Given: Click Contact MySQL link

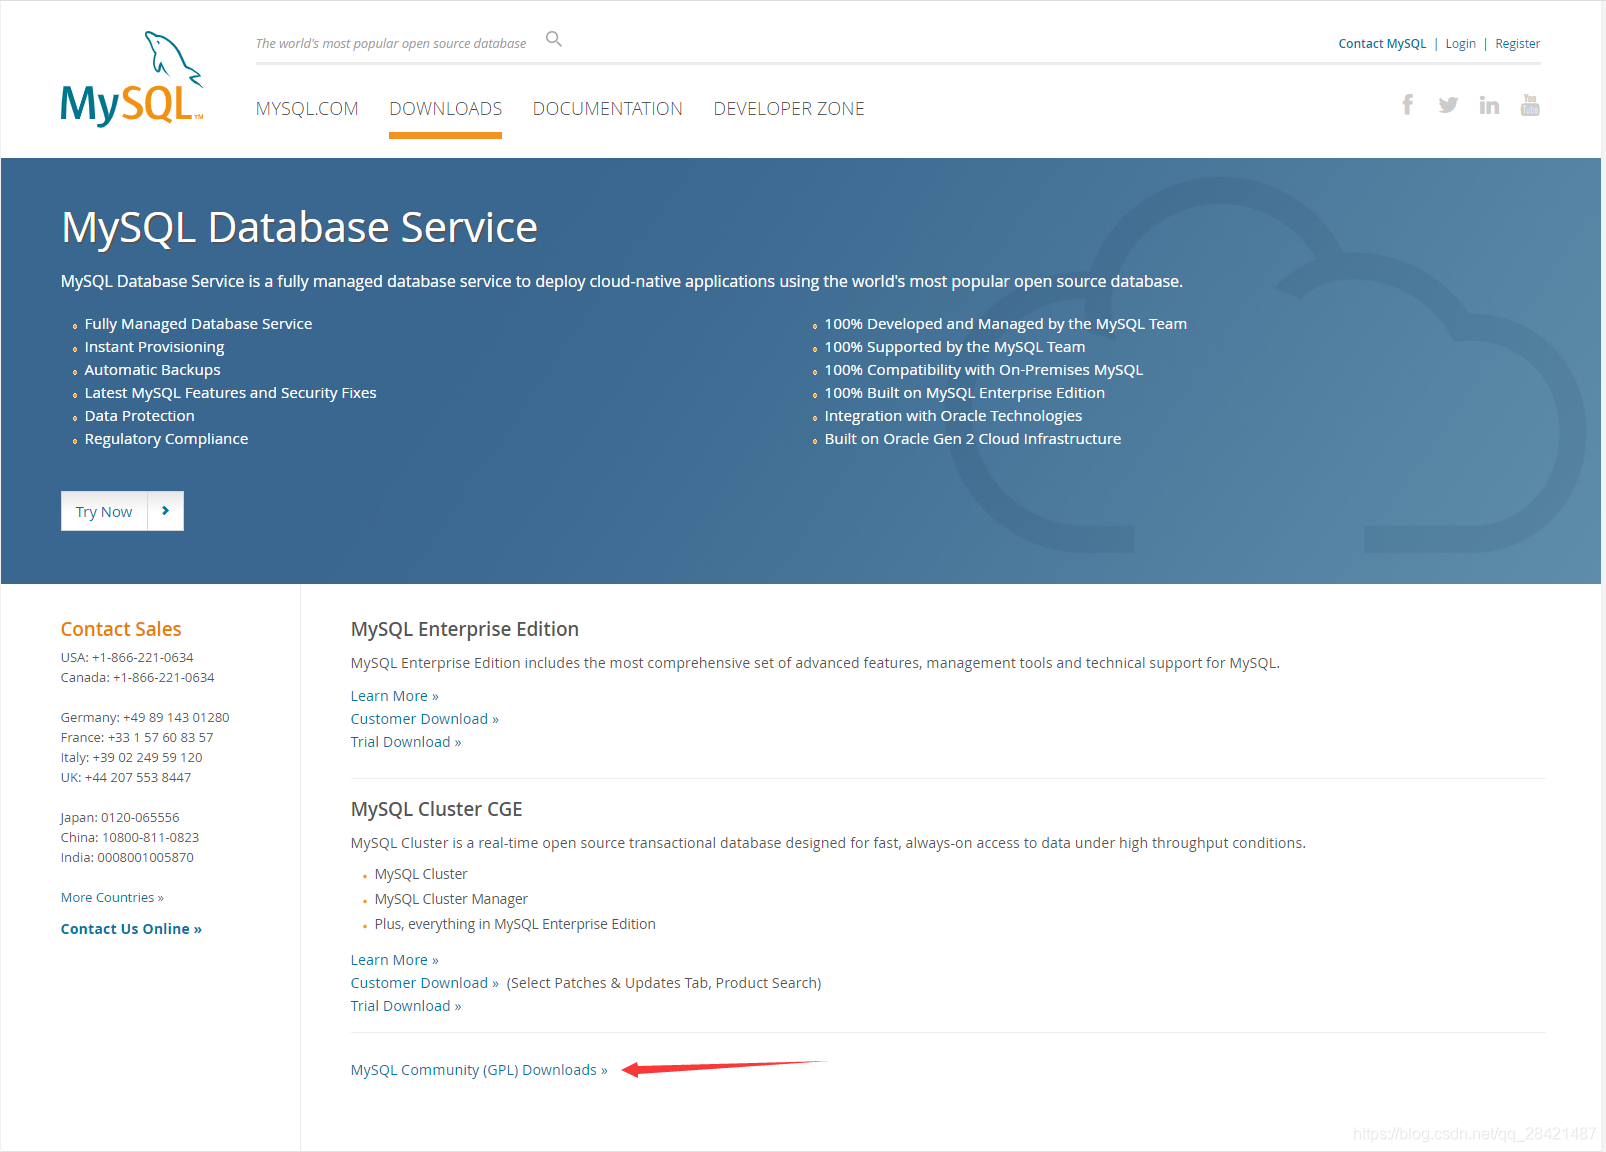Looking at the screenshot, I should [x=1382, y=44].
